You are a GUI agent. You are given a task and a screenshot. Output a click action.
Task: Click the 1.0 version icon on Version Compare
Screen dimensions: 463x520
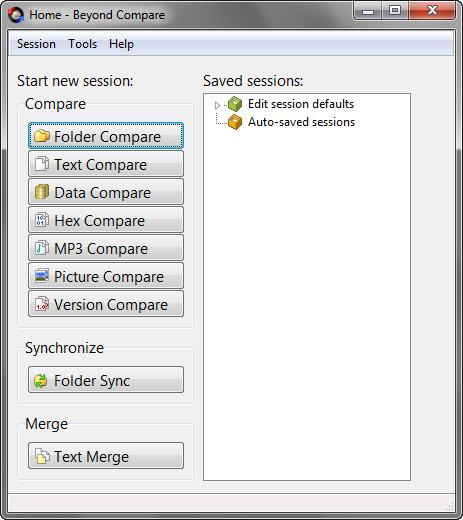(x=42, y=304)
